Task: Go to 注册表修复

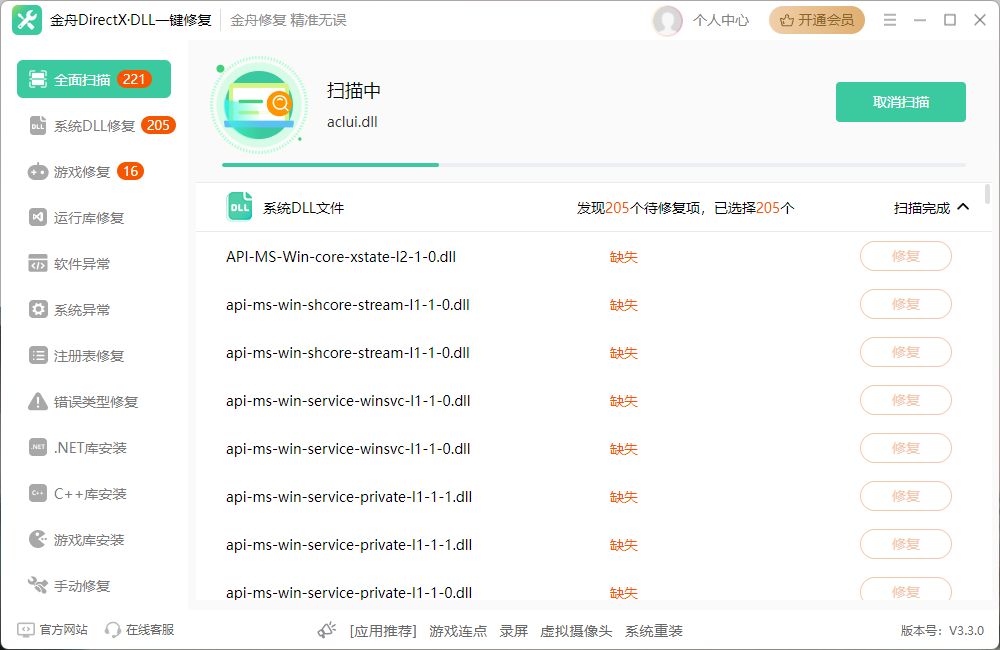Action: [x=77, y=355]
